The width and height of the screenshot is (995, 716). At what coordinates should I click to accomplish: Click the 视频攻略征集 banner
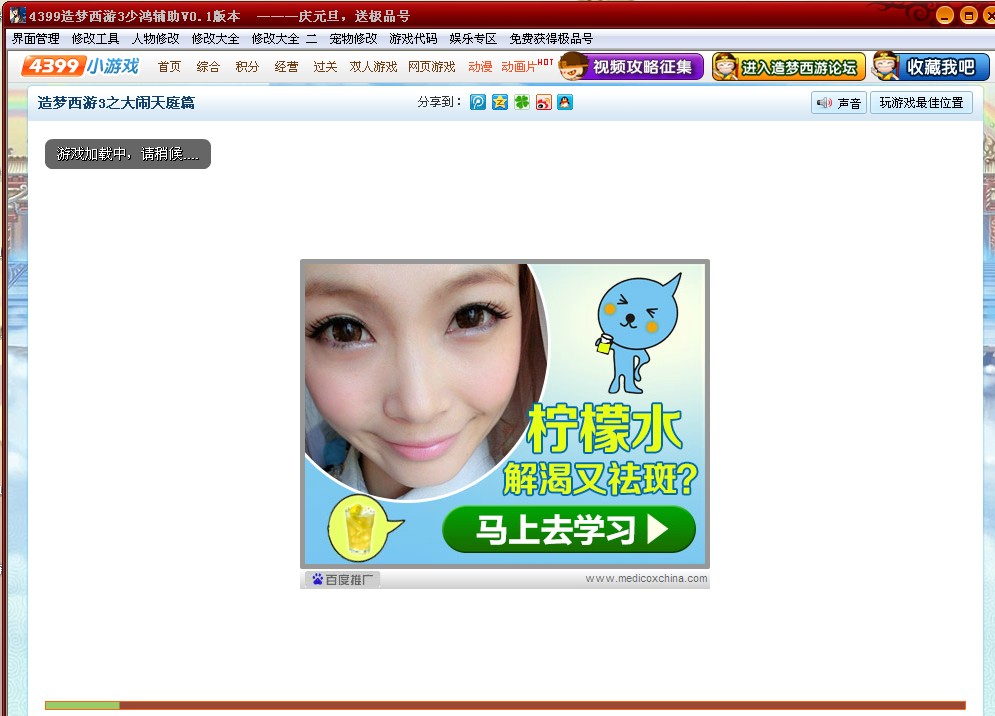coord(631,67)
